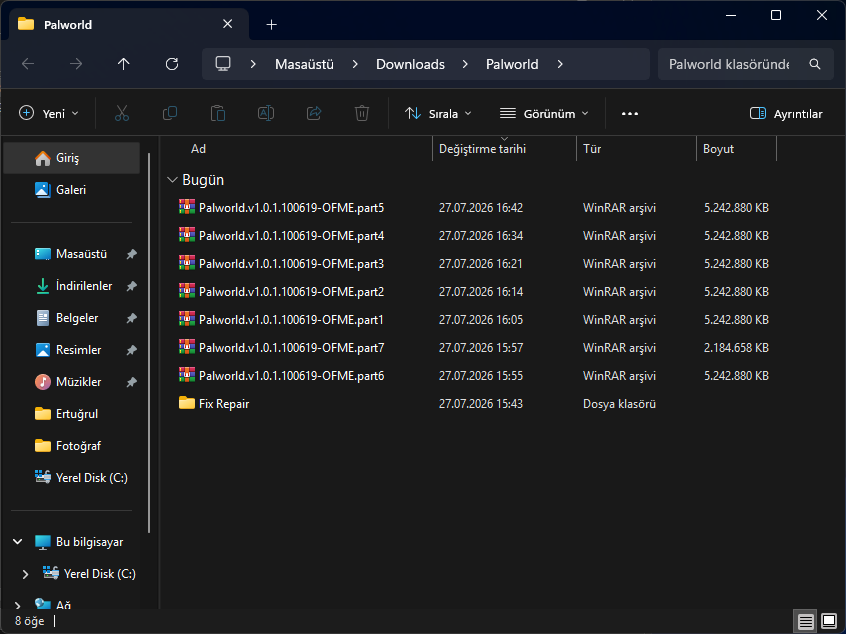Open Müzikler in the sidebar

pyautogui.click(x=71, y=382)
